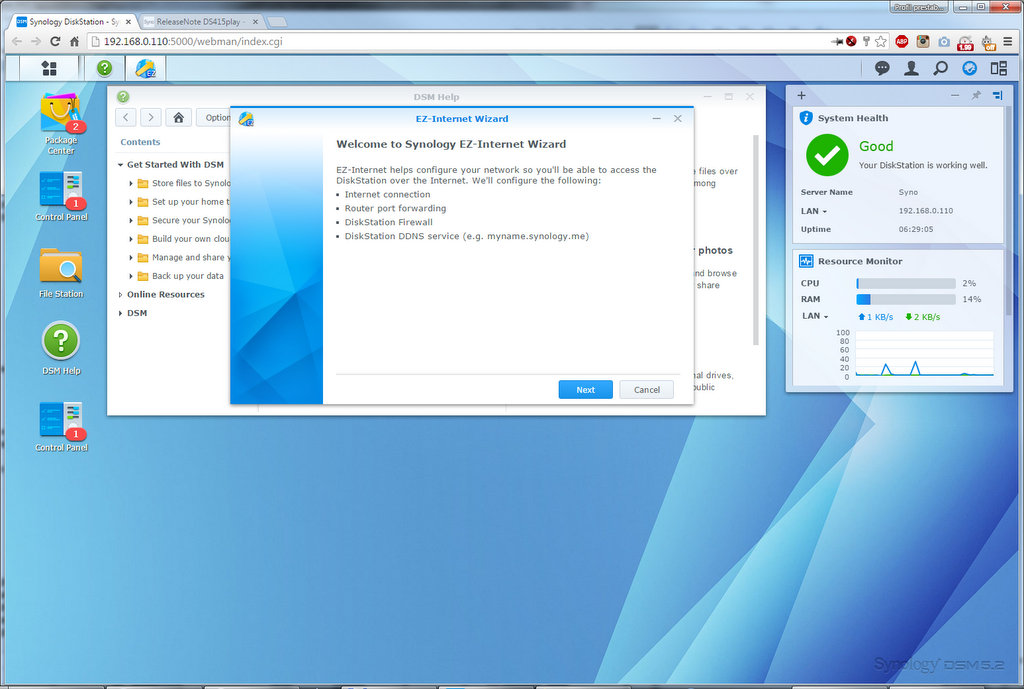The height and width of the screenshot is (689, 1024).
Task: Expand the DSM help contents node
Action: pyautogui.click(x=120, y=313)
